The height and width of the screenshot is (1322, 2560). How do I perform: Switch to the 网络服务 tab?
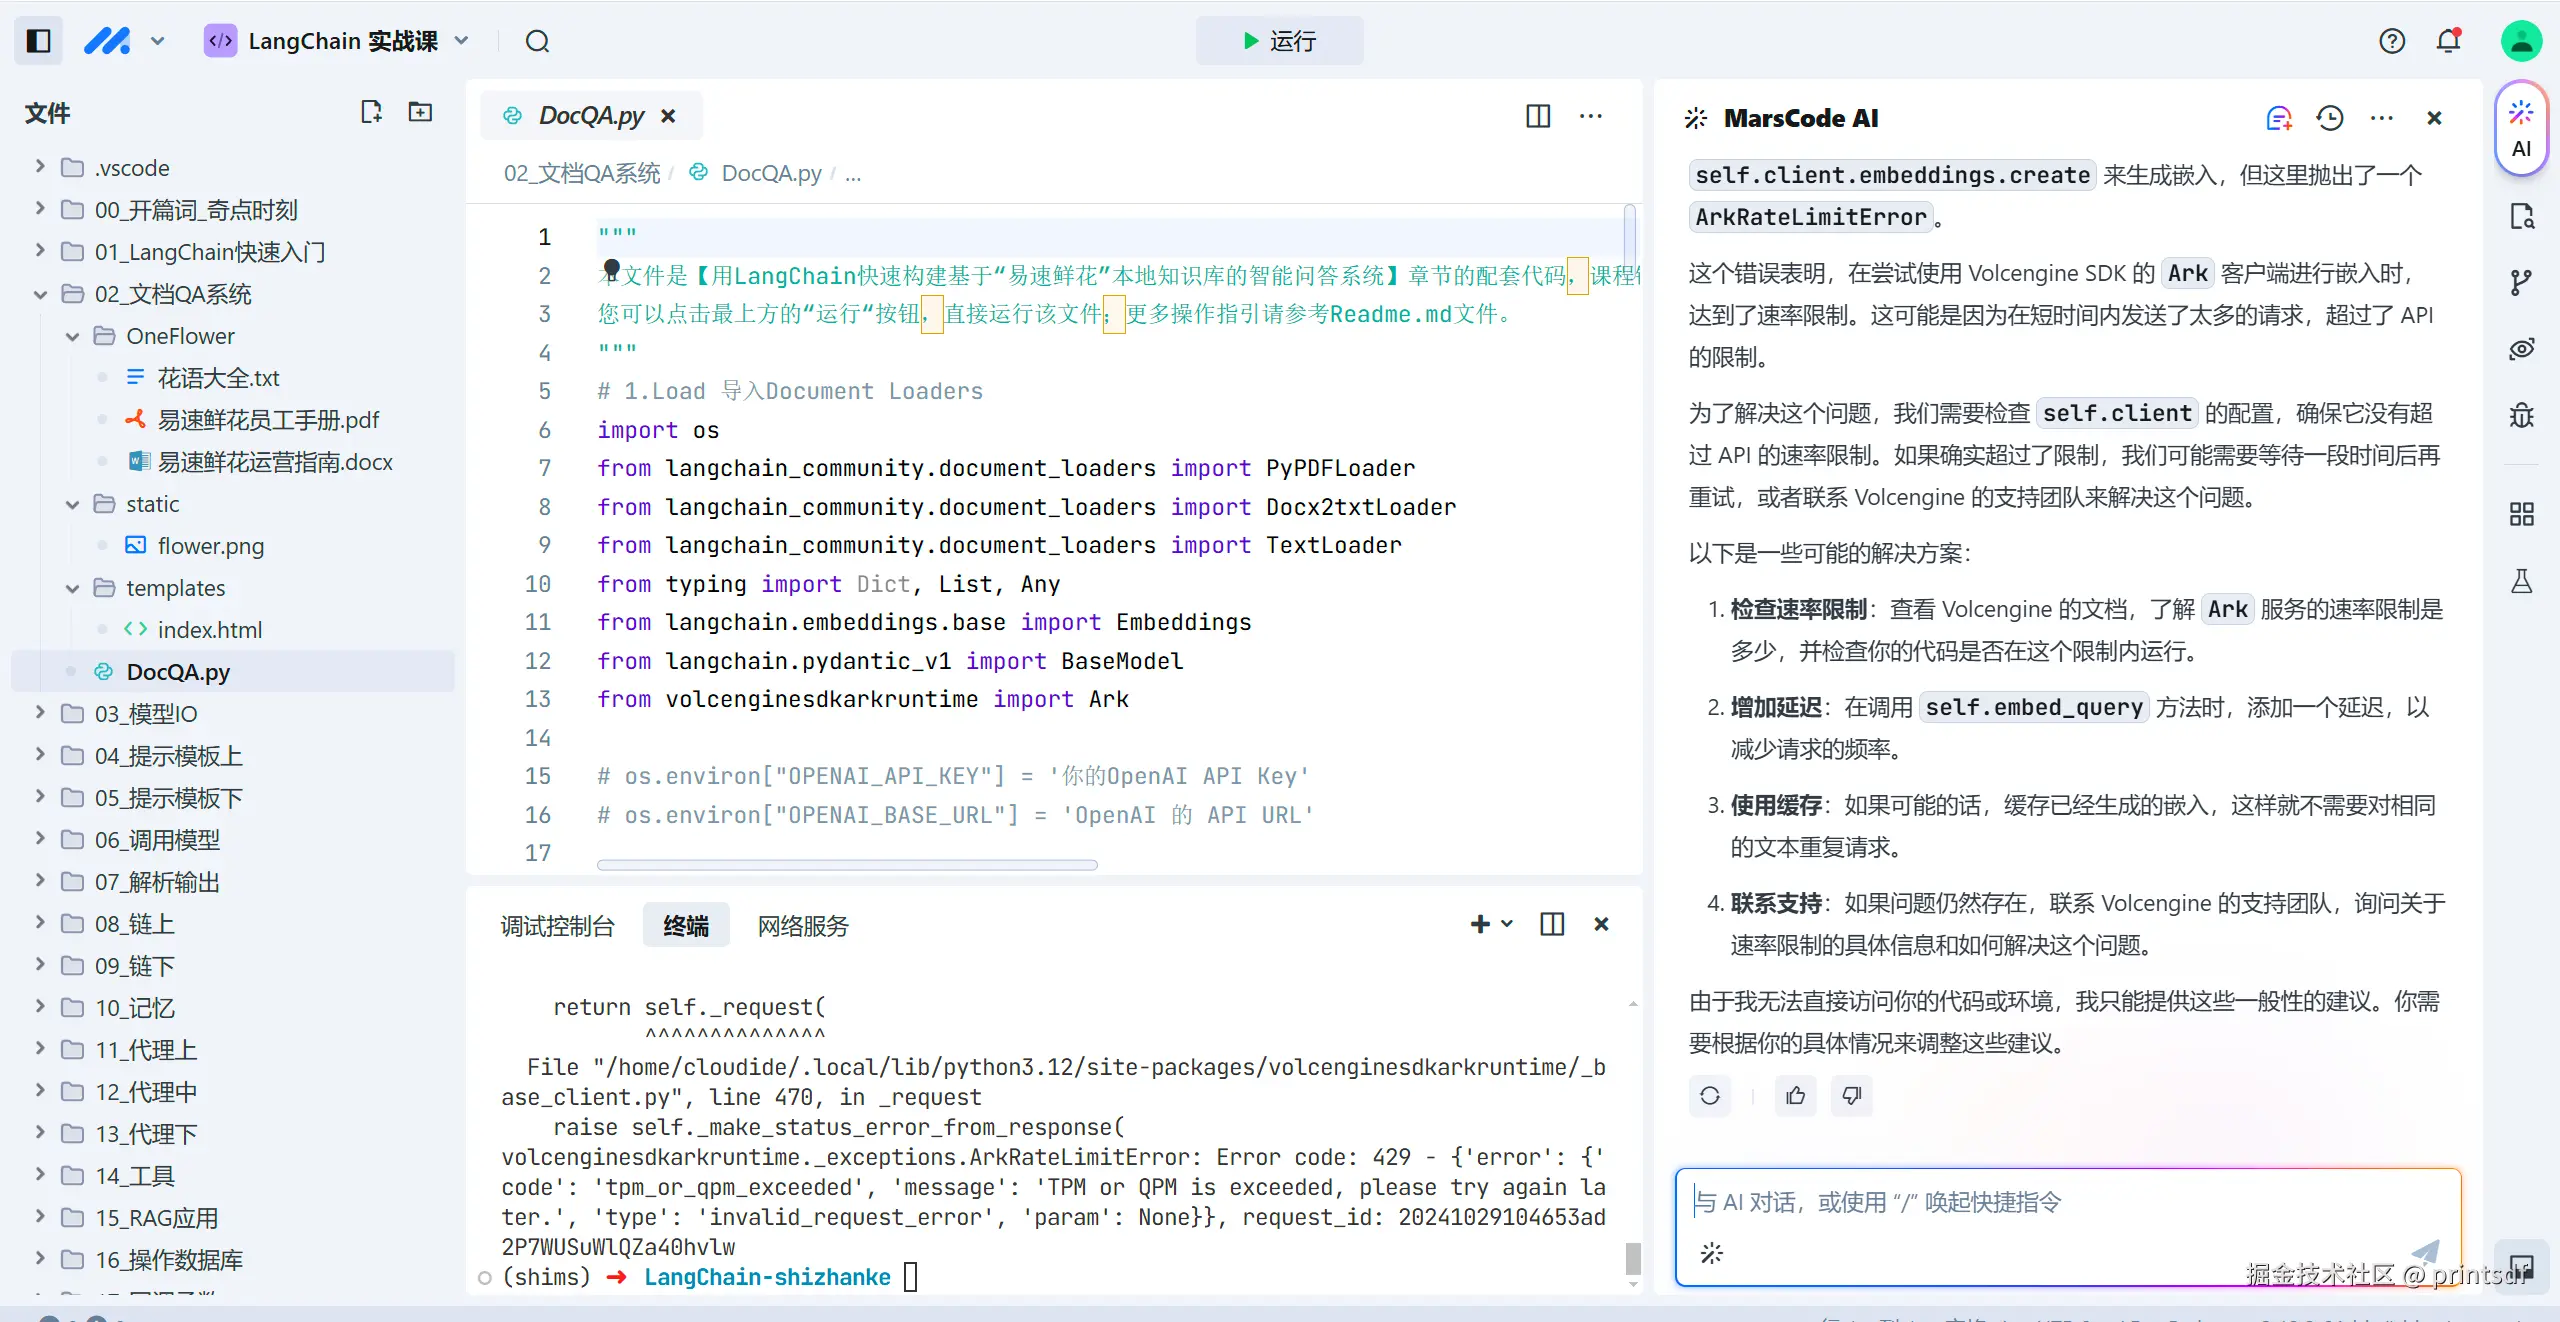pyautogui.click(x=801, y=925)
